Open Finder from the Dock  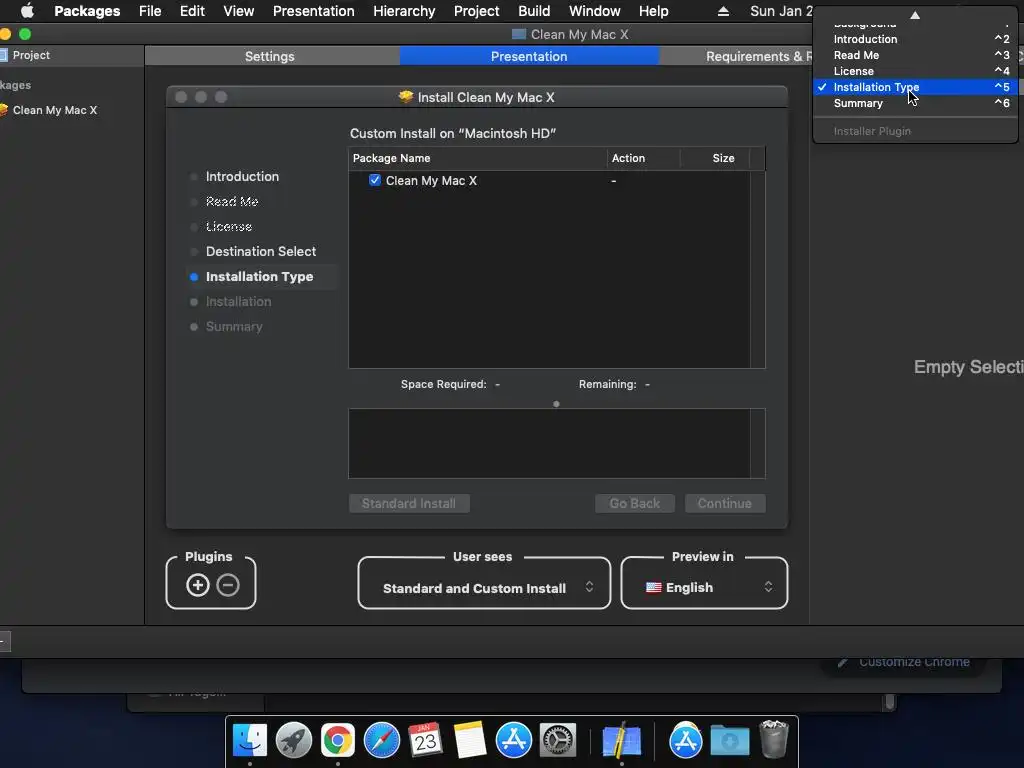(250, 741)
